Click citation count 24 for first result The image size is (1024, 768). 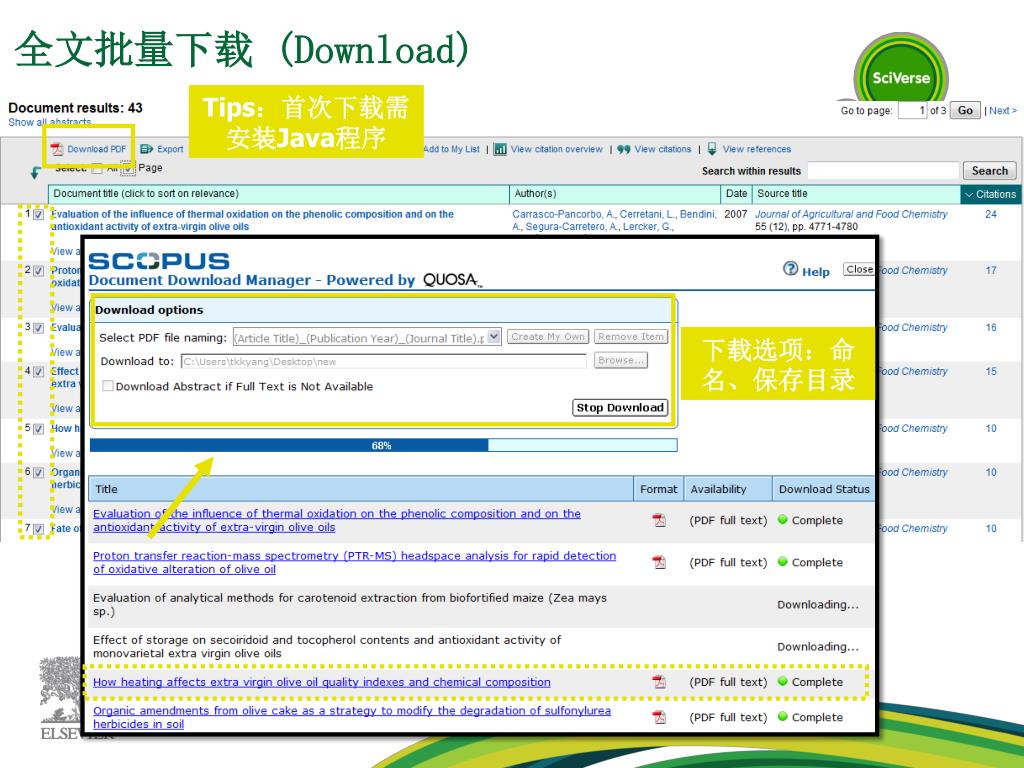click(x=991, y=214)
